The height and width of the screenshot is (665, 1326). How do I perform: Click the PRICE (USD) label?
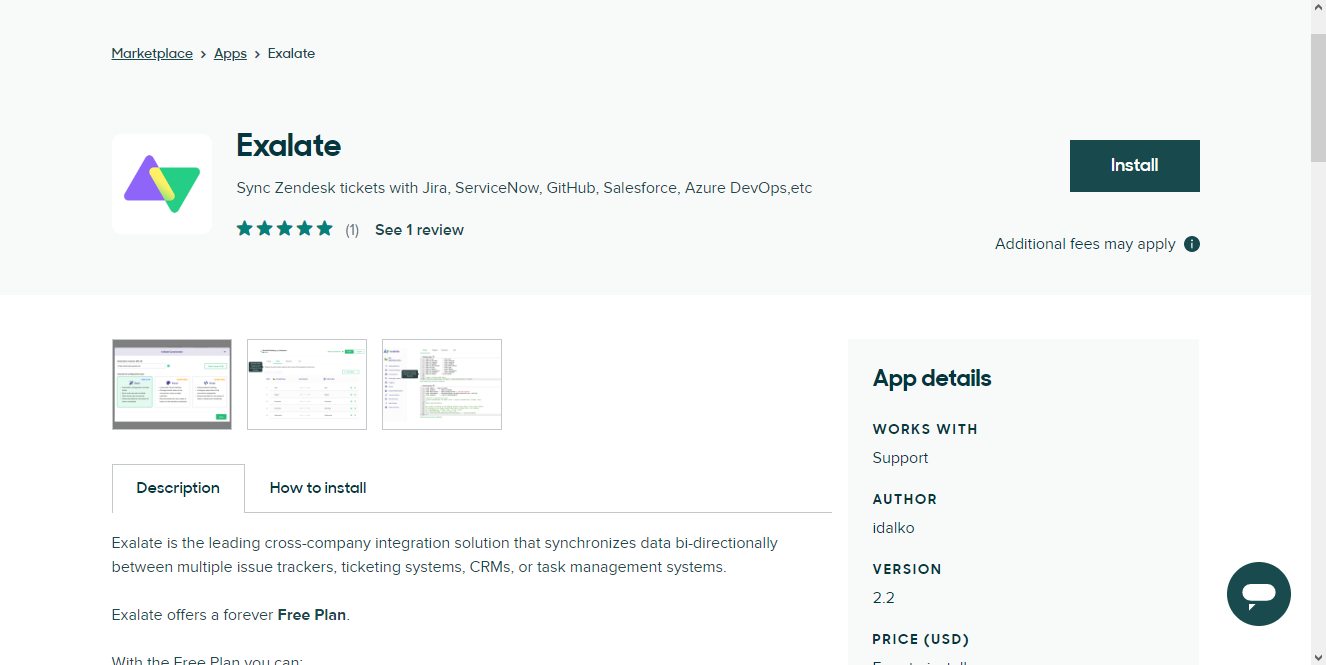coord(921,639)
